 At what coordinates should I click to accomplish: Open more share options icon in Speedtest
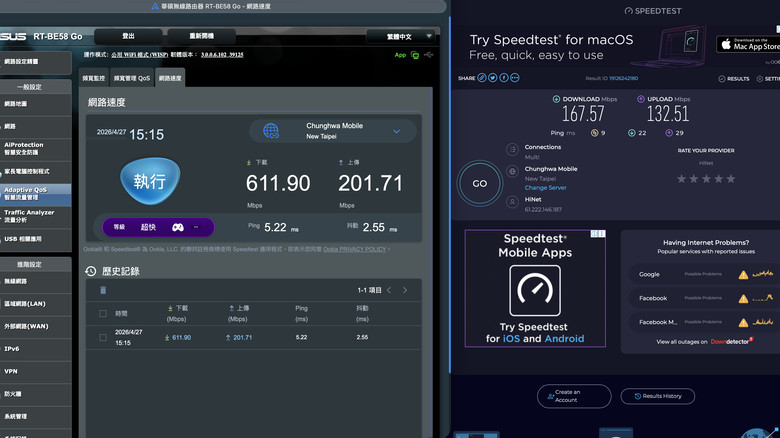tap(515, 78)
